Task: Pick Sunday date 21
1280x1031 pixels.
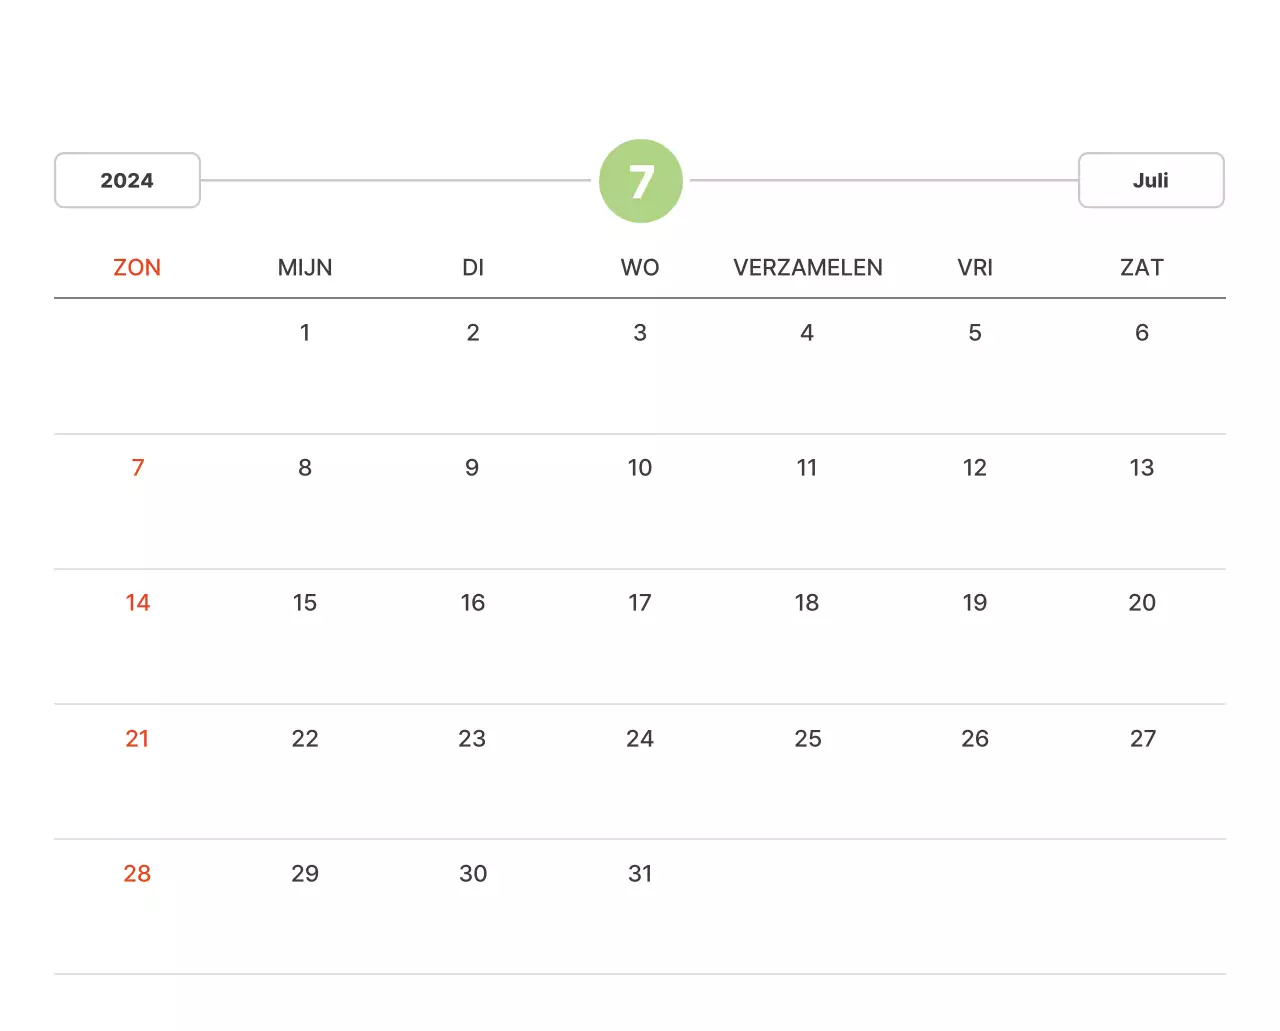Action: [x=137, y=739]
